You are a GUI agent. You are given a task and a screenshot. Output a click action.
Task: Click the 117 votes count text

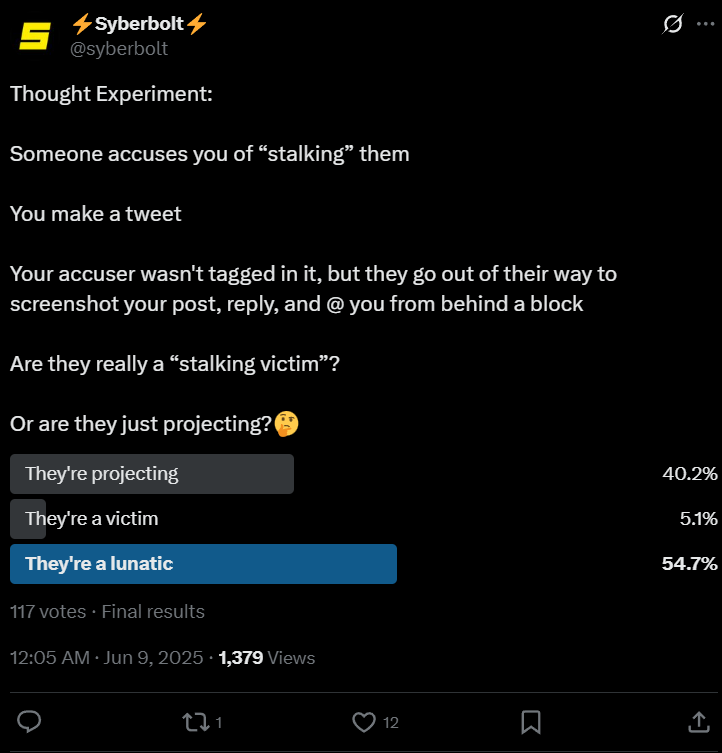[48, 612]
